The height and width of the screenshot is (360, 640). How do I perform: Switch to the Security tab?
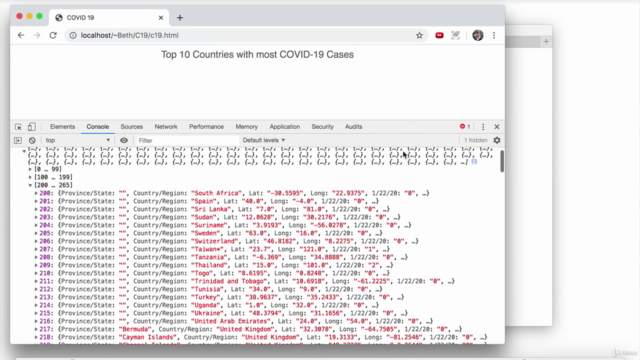click(x=322, y=127)
